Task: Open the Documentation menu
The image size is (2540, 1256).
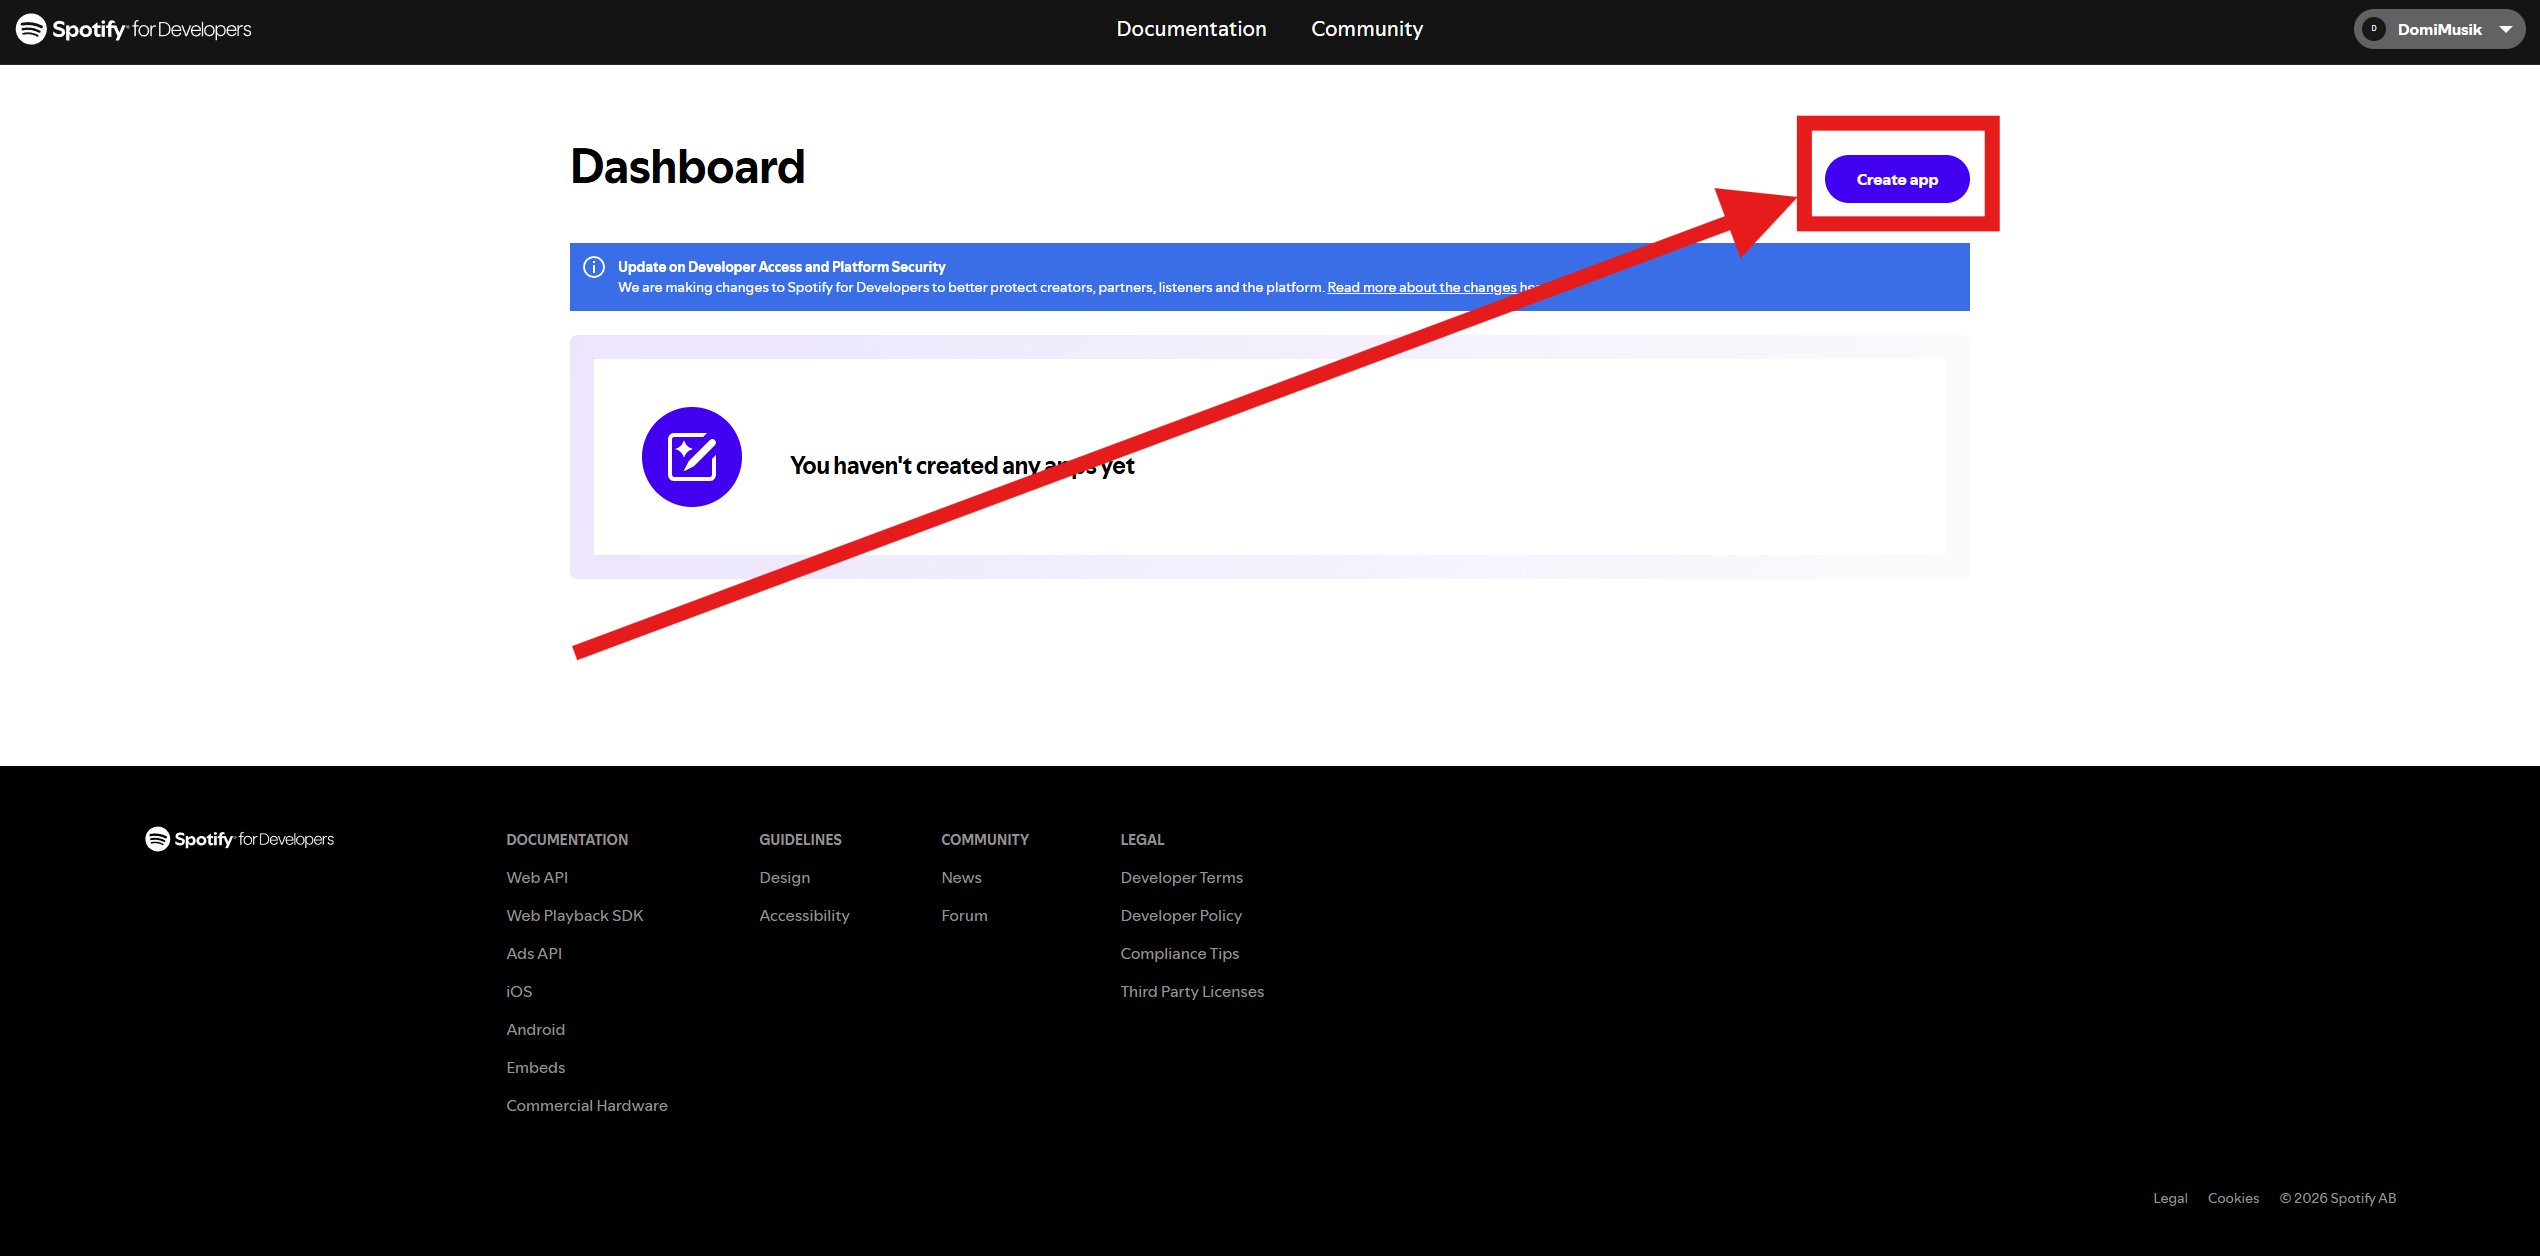Action: 1191,29
